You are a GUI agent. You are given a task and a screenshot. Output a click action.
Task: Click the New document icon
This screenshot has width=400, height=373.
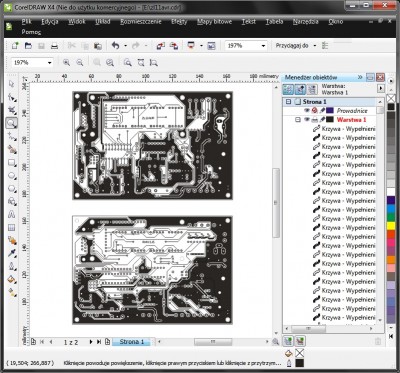(x=15, y=46)
